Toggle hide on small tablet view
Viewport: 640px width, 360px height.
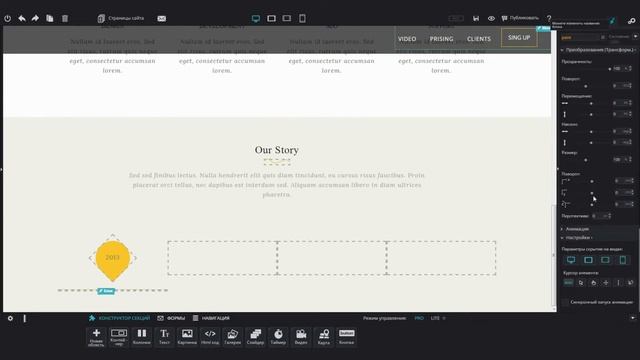(605, 260)
